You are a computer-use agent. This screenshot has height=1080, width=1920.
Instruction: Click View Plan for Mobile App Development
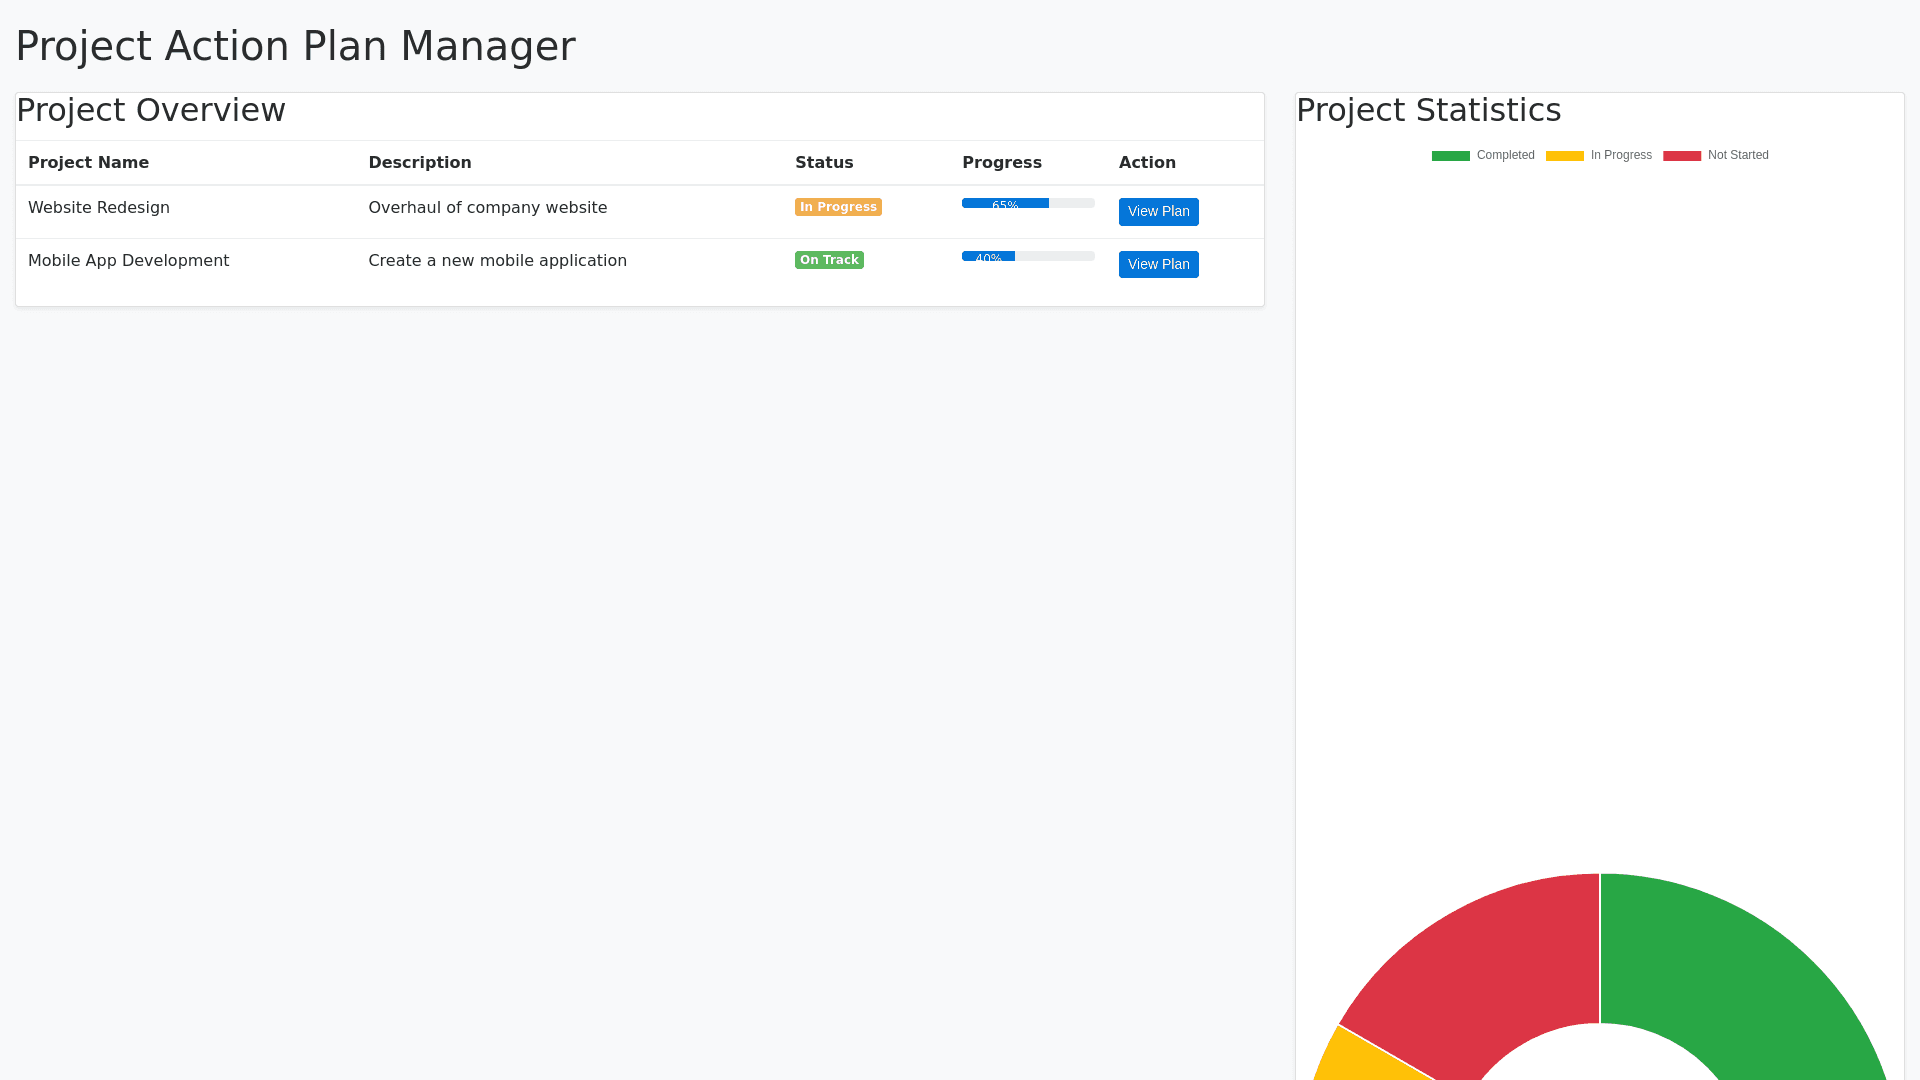click(x=1158, y=265)
